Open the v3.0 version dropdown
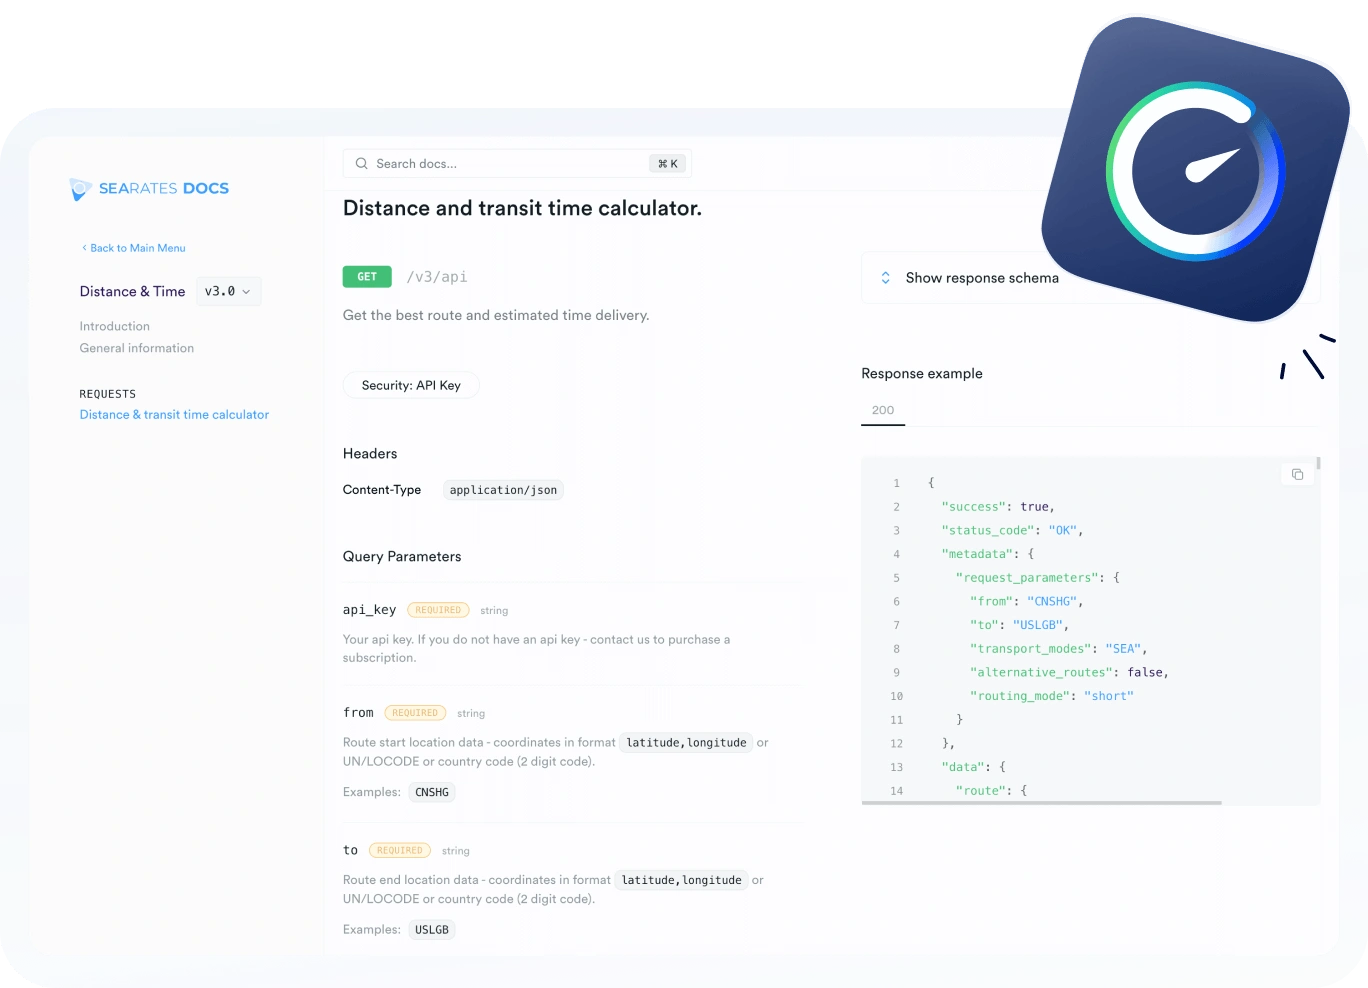This screenshot has height=988, width=1368. pyautogui.click(x=228, y=292)
